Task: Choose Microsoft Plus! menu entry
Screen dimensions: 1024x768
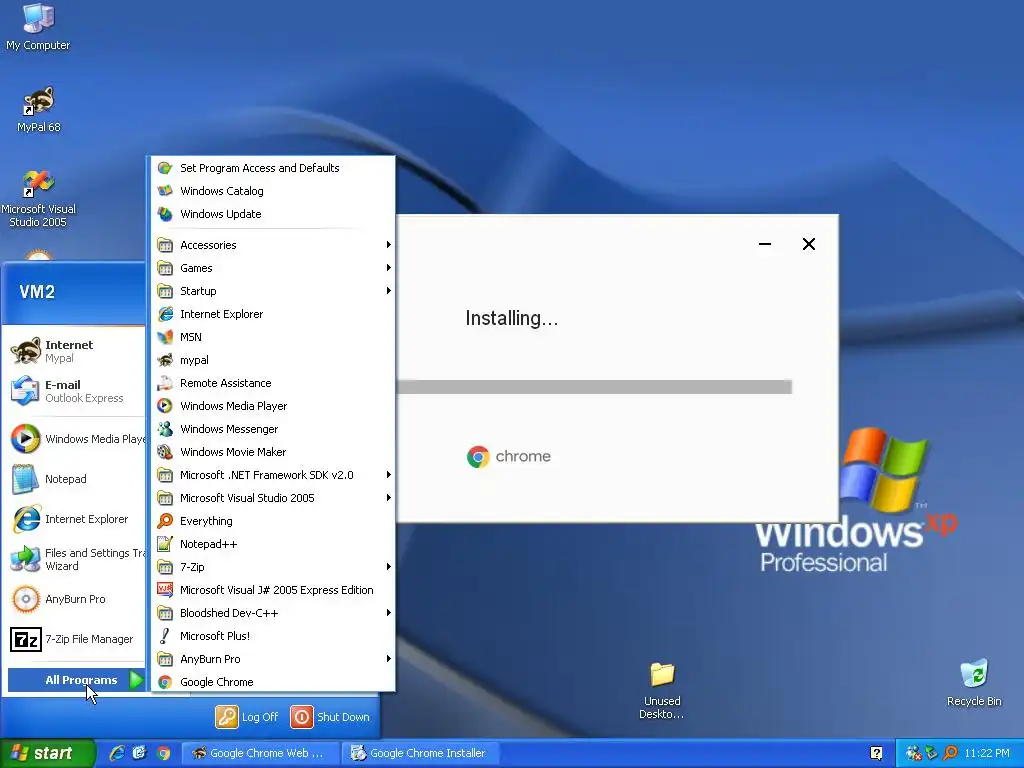Action: pyautogui.click(x=273, y=636)
